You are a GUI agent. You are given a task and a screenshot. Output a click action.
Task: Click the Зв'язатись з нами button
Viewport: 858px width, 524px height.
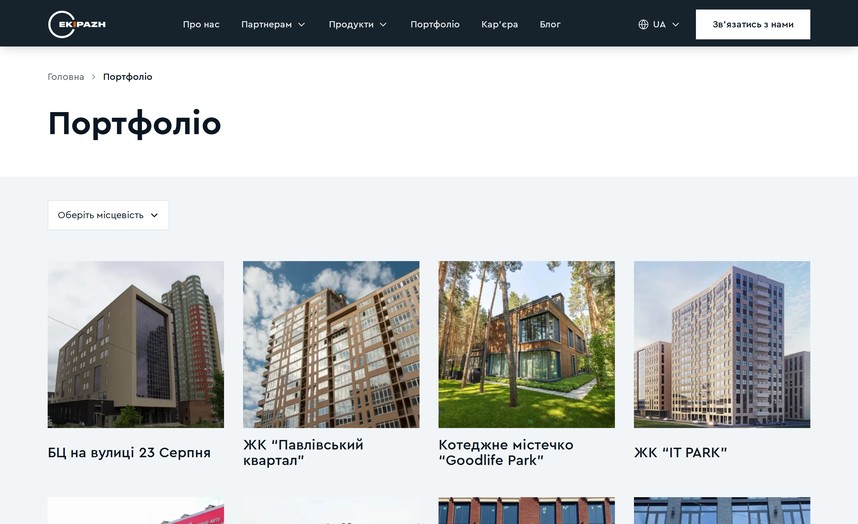[753, 24]
